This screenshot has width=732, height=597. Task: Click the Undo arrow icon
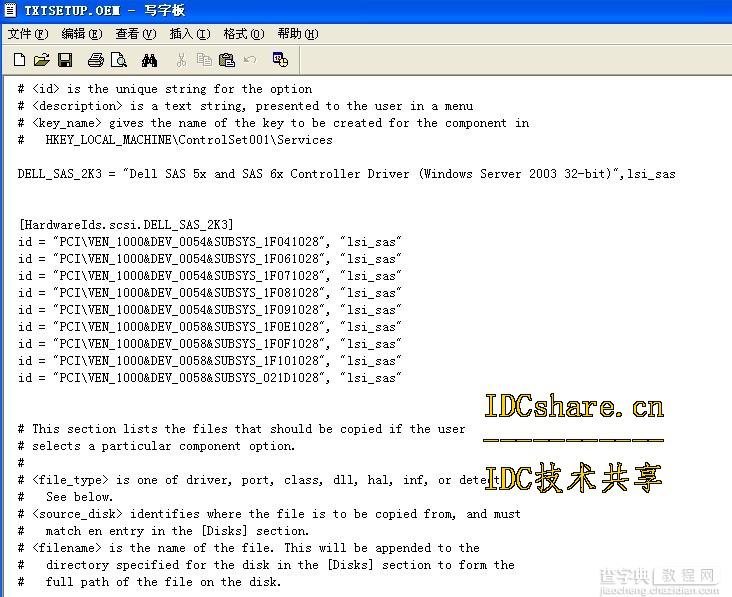click(250, 60)
